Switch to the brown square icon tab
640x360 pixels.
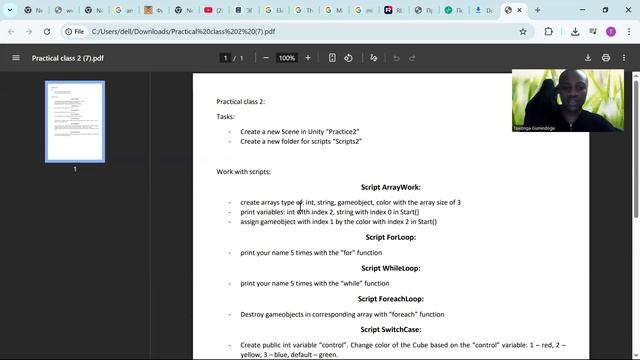pyautogui.click(x=153, y=10)
